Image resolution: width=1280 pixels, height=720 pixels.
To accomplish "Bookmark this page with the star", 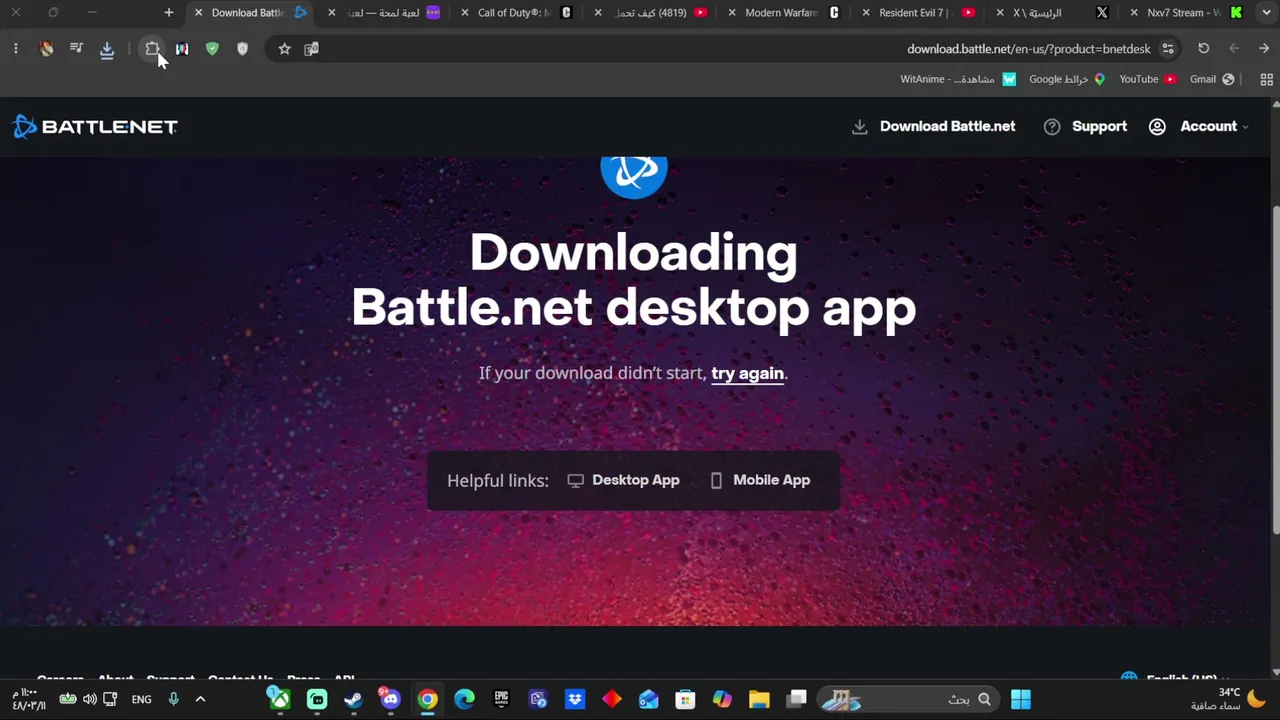I will coord(284,49).
